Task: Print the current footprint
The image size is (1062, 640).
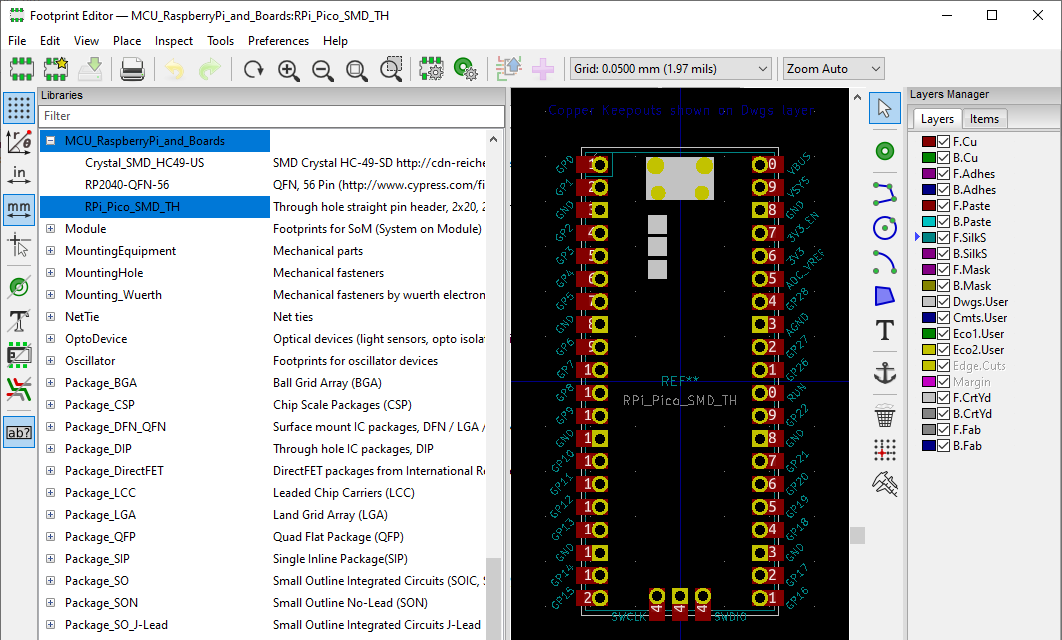Action: pyautogui.click(x=130, y=68)
